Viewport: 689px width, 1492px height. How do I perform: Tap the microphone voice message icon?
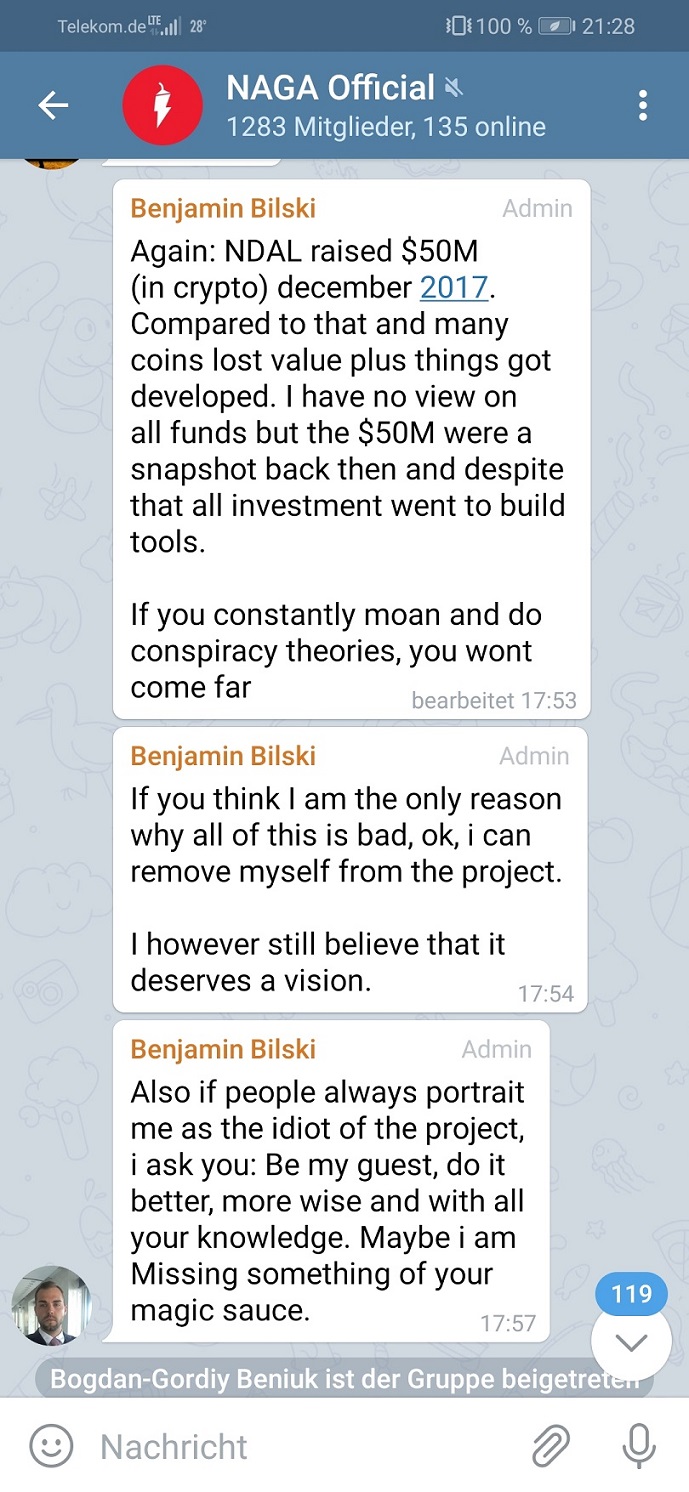pyautogui.click(x=637, y=1446)
